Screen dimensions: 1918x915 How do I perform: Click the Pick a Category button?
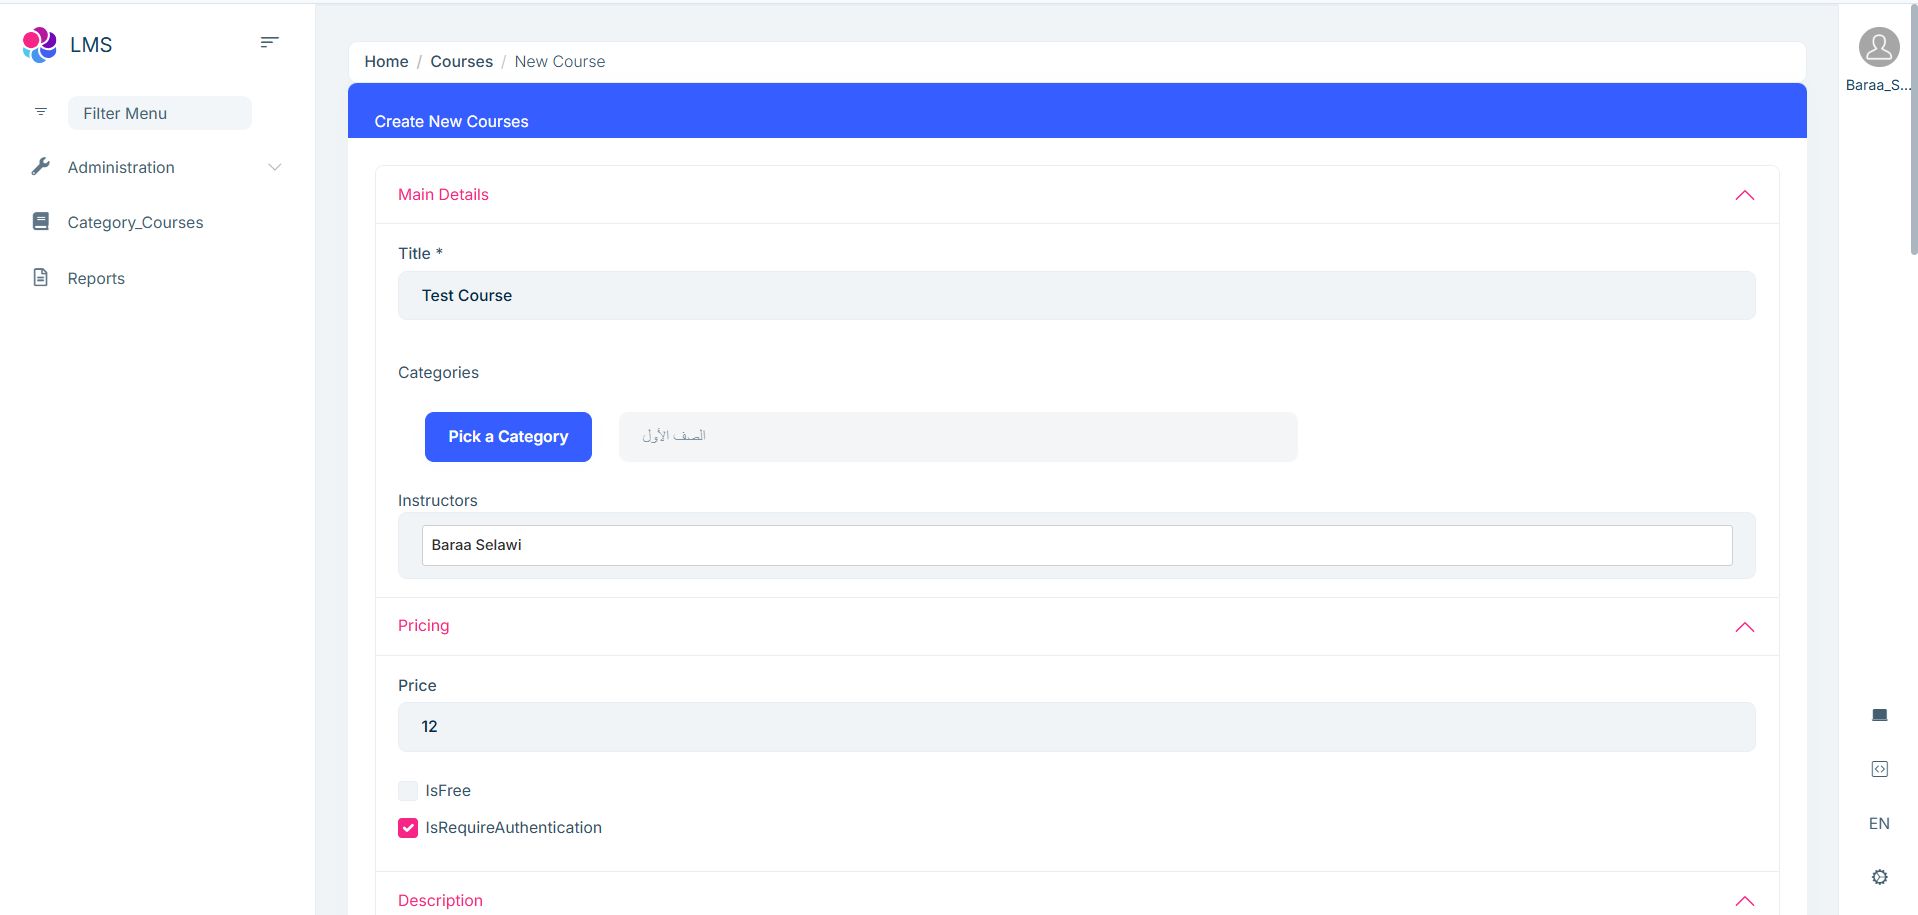pos(508,437)
